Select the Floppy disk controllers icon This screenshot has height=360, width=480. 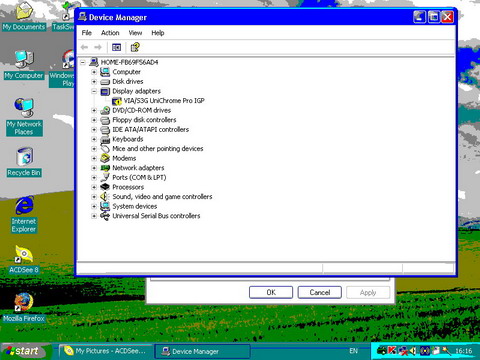(x=105, y=120)
